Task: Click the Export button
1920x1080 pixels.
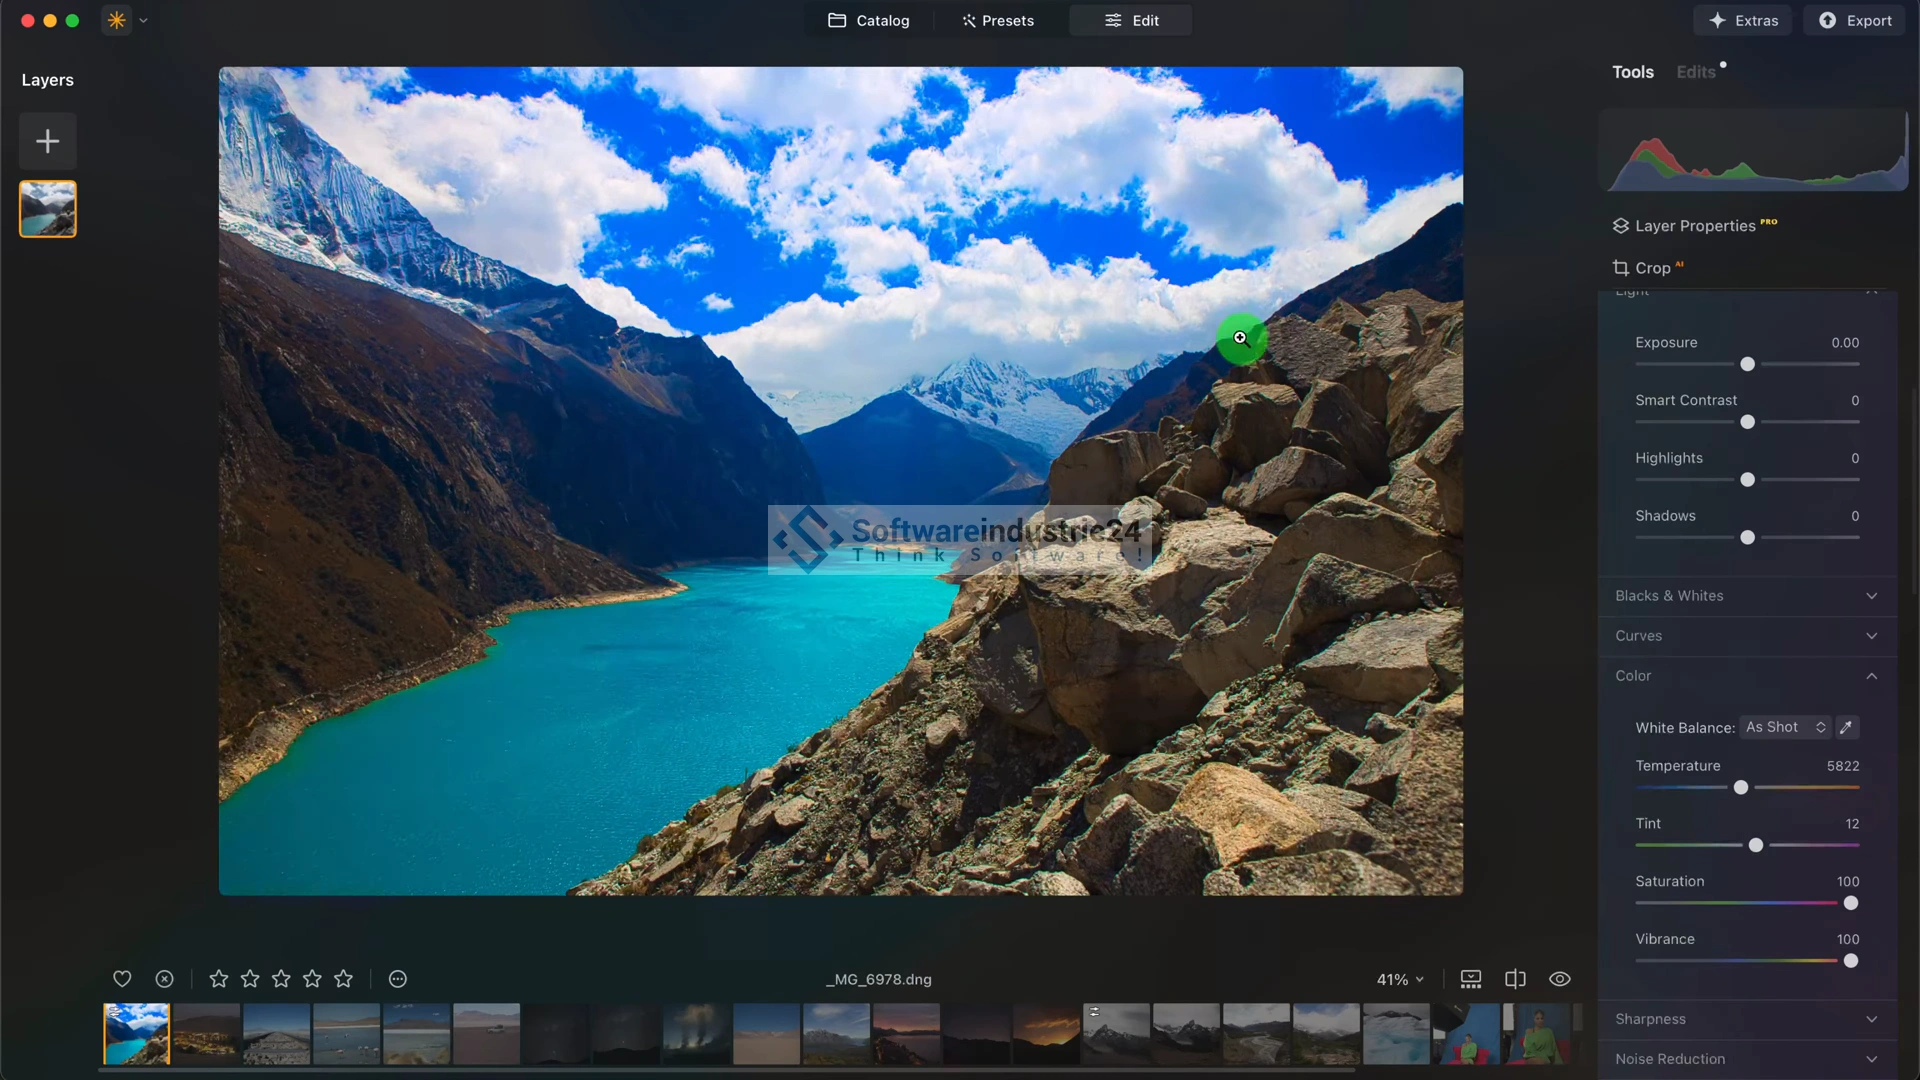Action: click(1855, 20)
